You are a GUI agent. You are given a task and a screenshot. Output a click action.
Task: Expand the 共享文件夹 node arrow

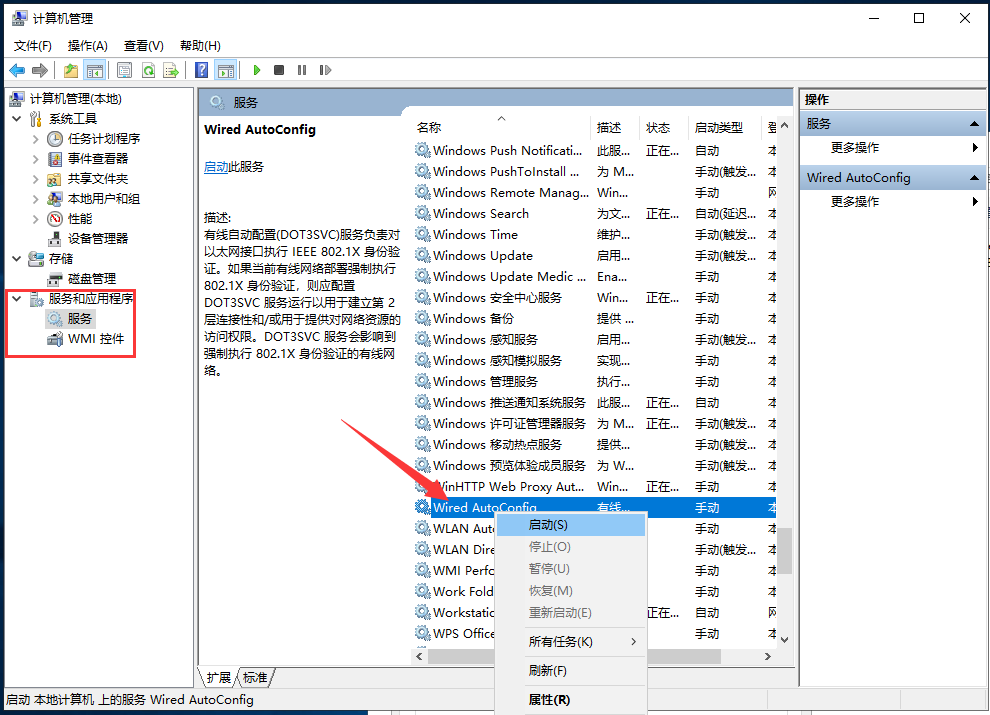coord(36,179)
